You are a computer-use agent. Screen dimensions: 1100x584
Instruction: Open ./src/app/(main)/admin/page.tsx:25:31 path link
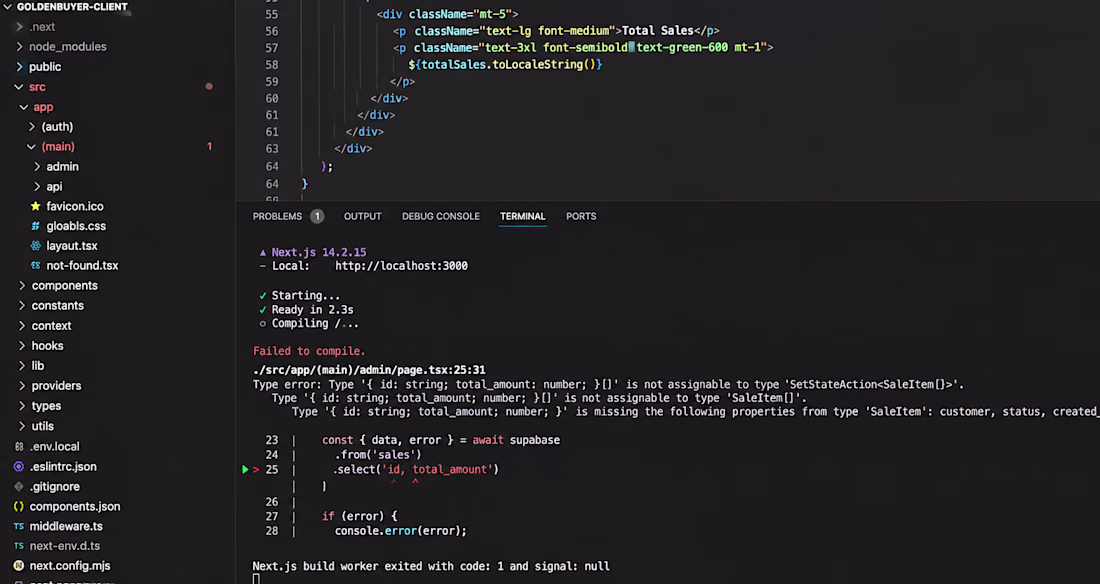[369, 370]
